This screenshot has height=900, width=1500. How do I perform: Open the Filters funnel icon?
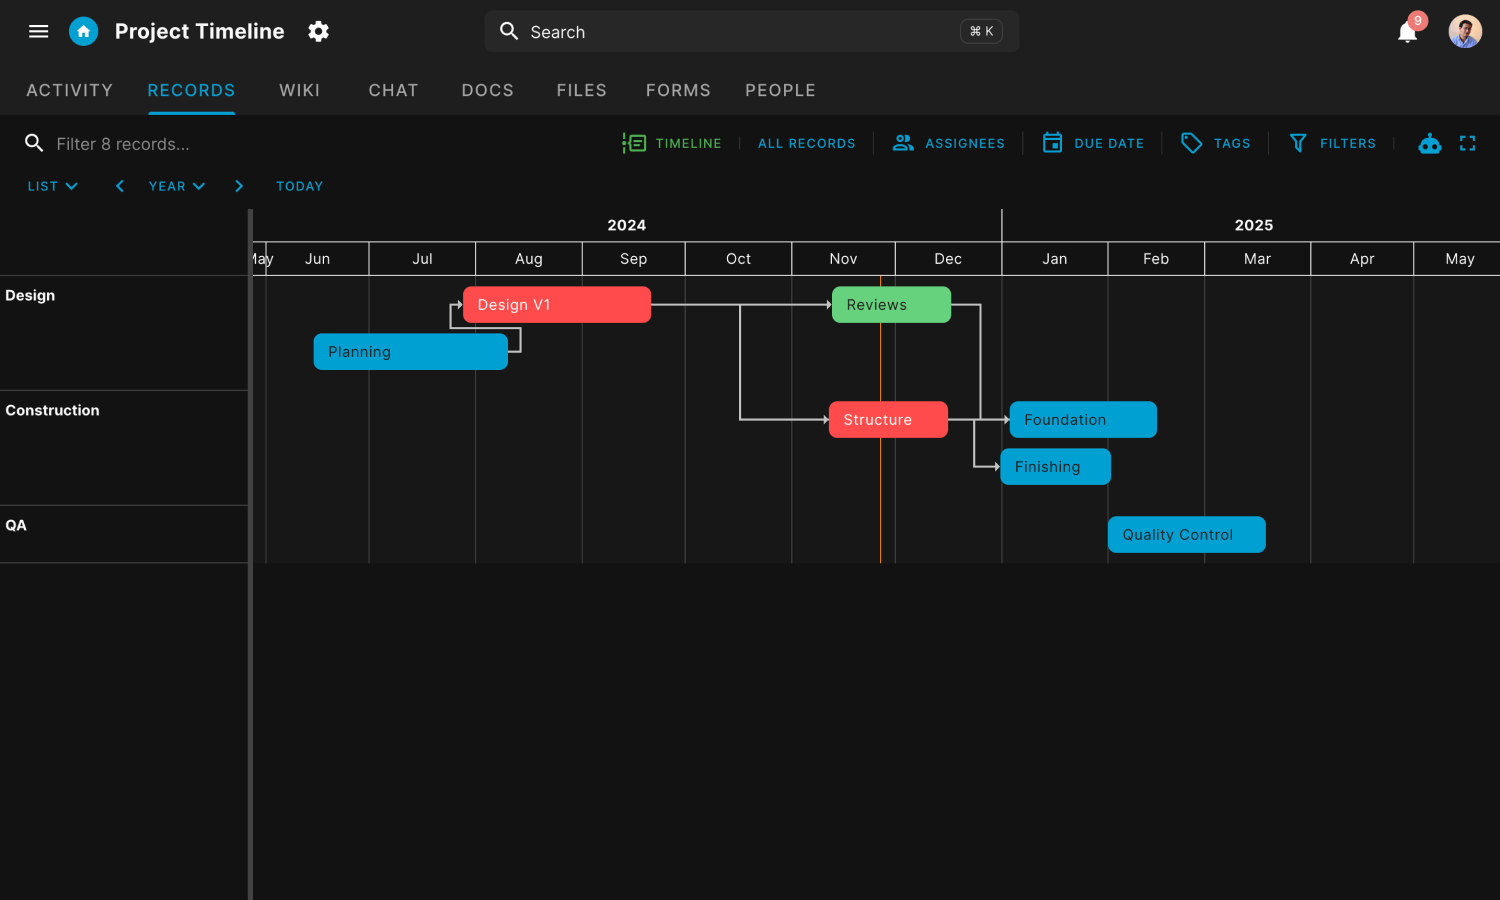pos(1298,143)
